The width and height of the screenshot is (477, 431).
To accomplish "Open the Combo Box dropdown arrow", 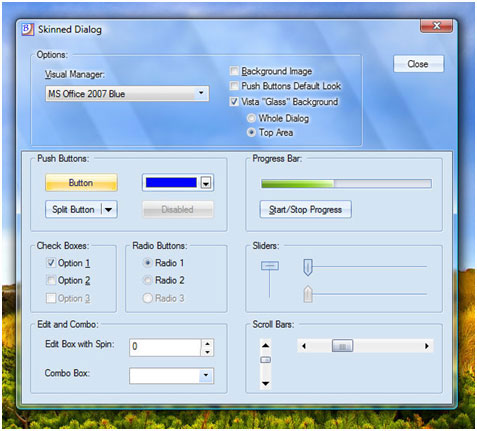I will [206, 375].
